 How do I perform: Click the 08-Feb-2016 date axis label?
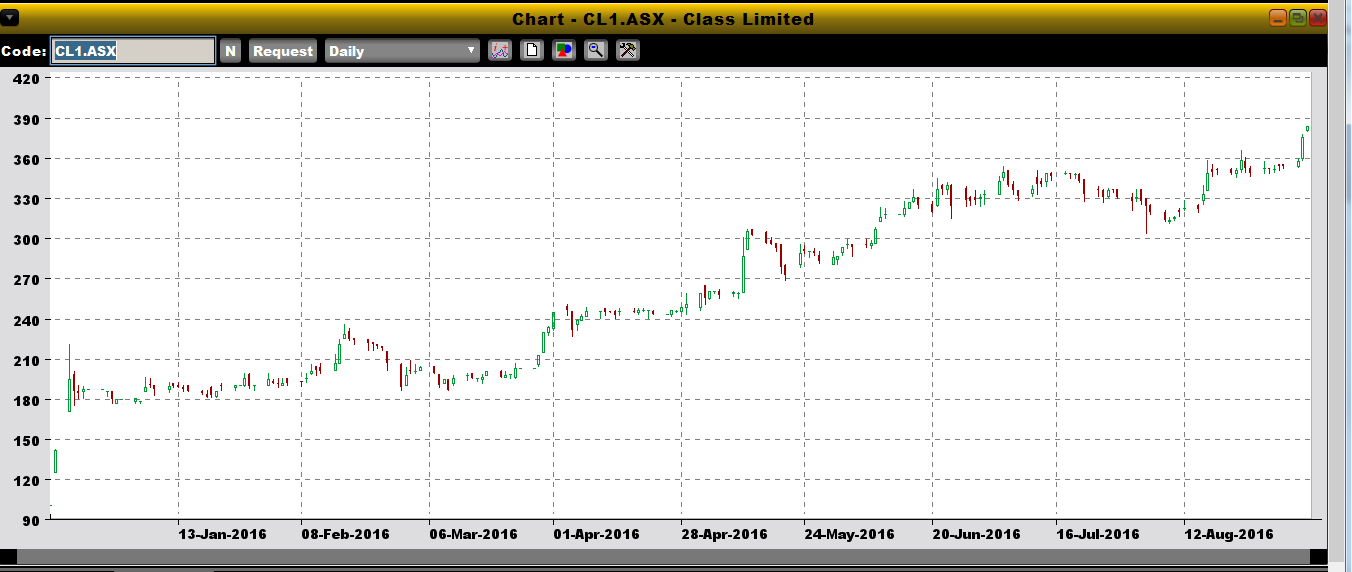pos(345,534)
